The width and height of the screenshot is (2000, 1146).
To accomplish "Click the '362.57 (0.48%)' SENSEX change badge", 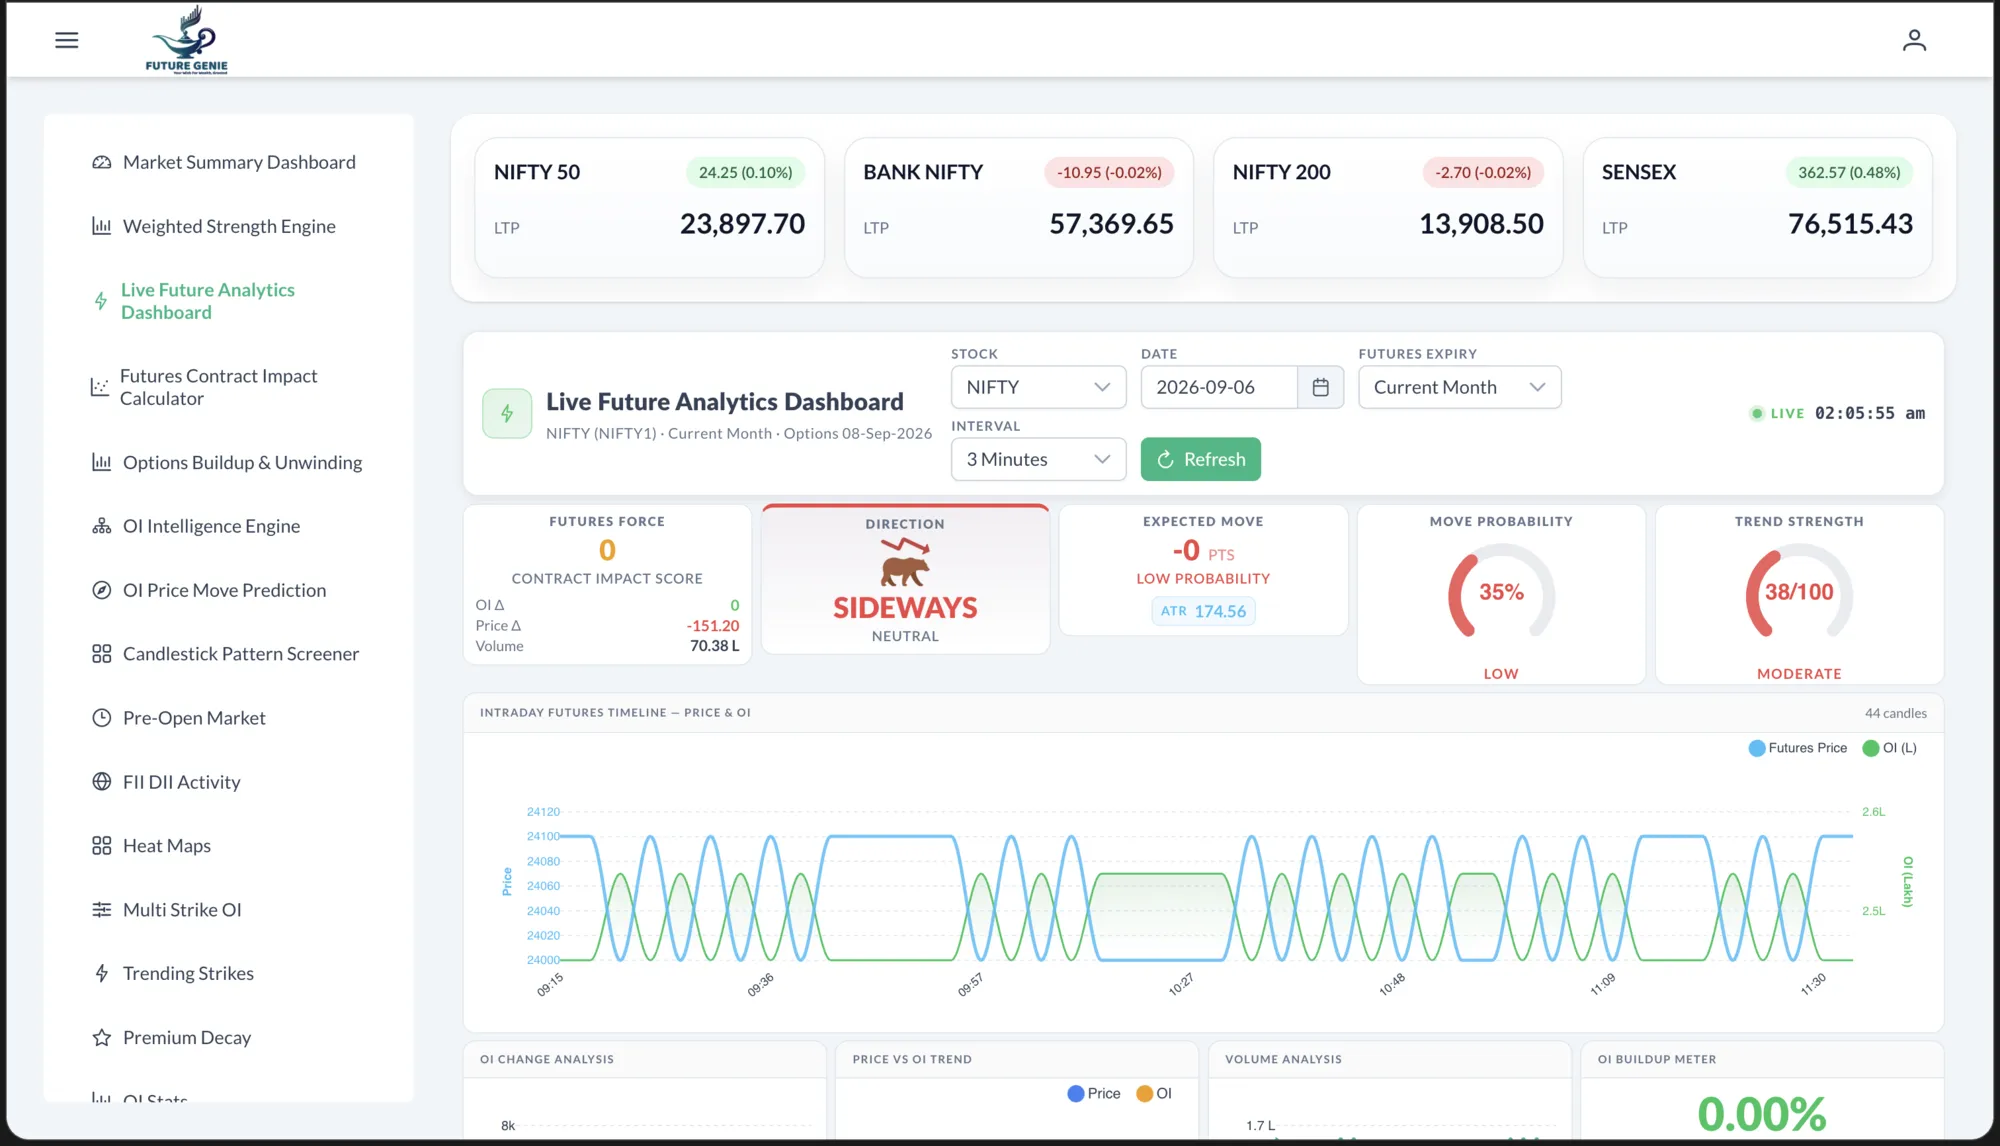I will tap(1849, 172).
